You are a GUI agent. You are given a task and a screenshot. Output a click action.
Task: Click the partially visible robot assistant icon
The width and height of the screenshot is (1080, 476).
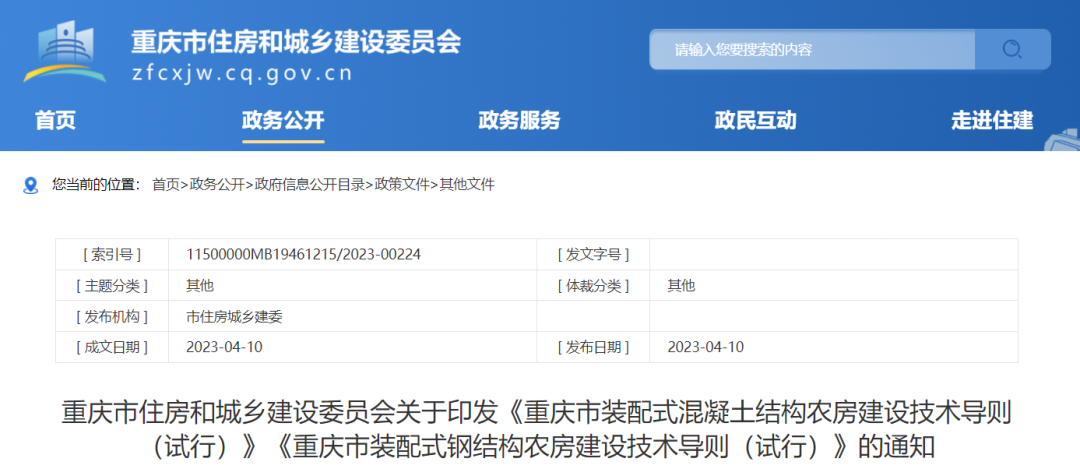click(1063, 140)
